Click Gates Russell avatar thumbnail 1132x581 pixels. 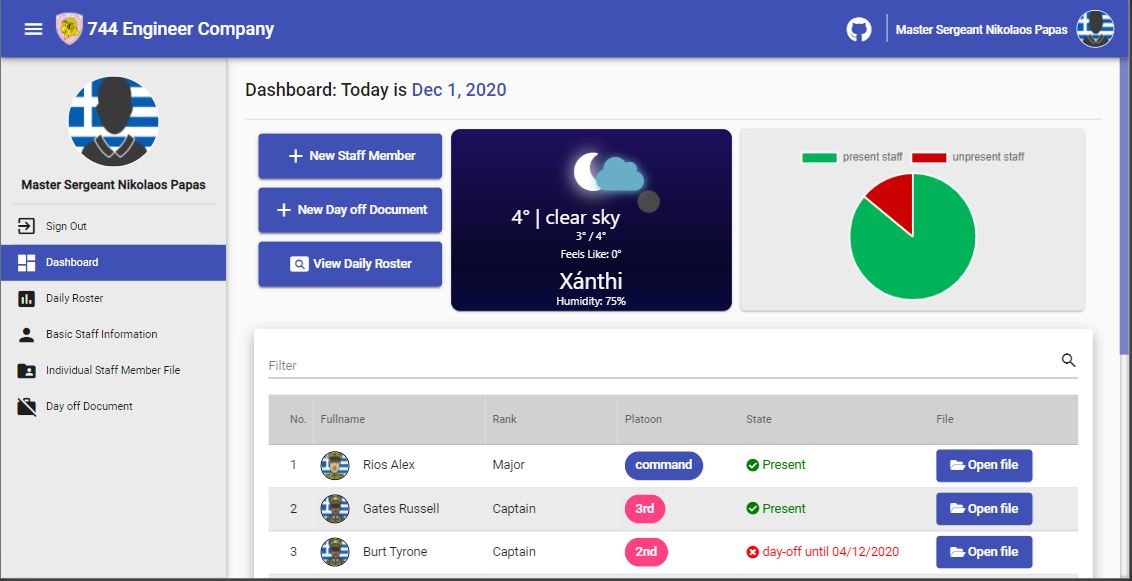click(x=335, y=509)
